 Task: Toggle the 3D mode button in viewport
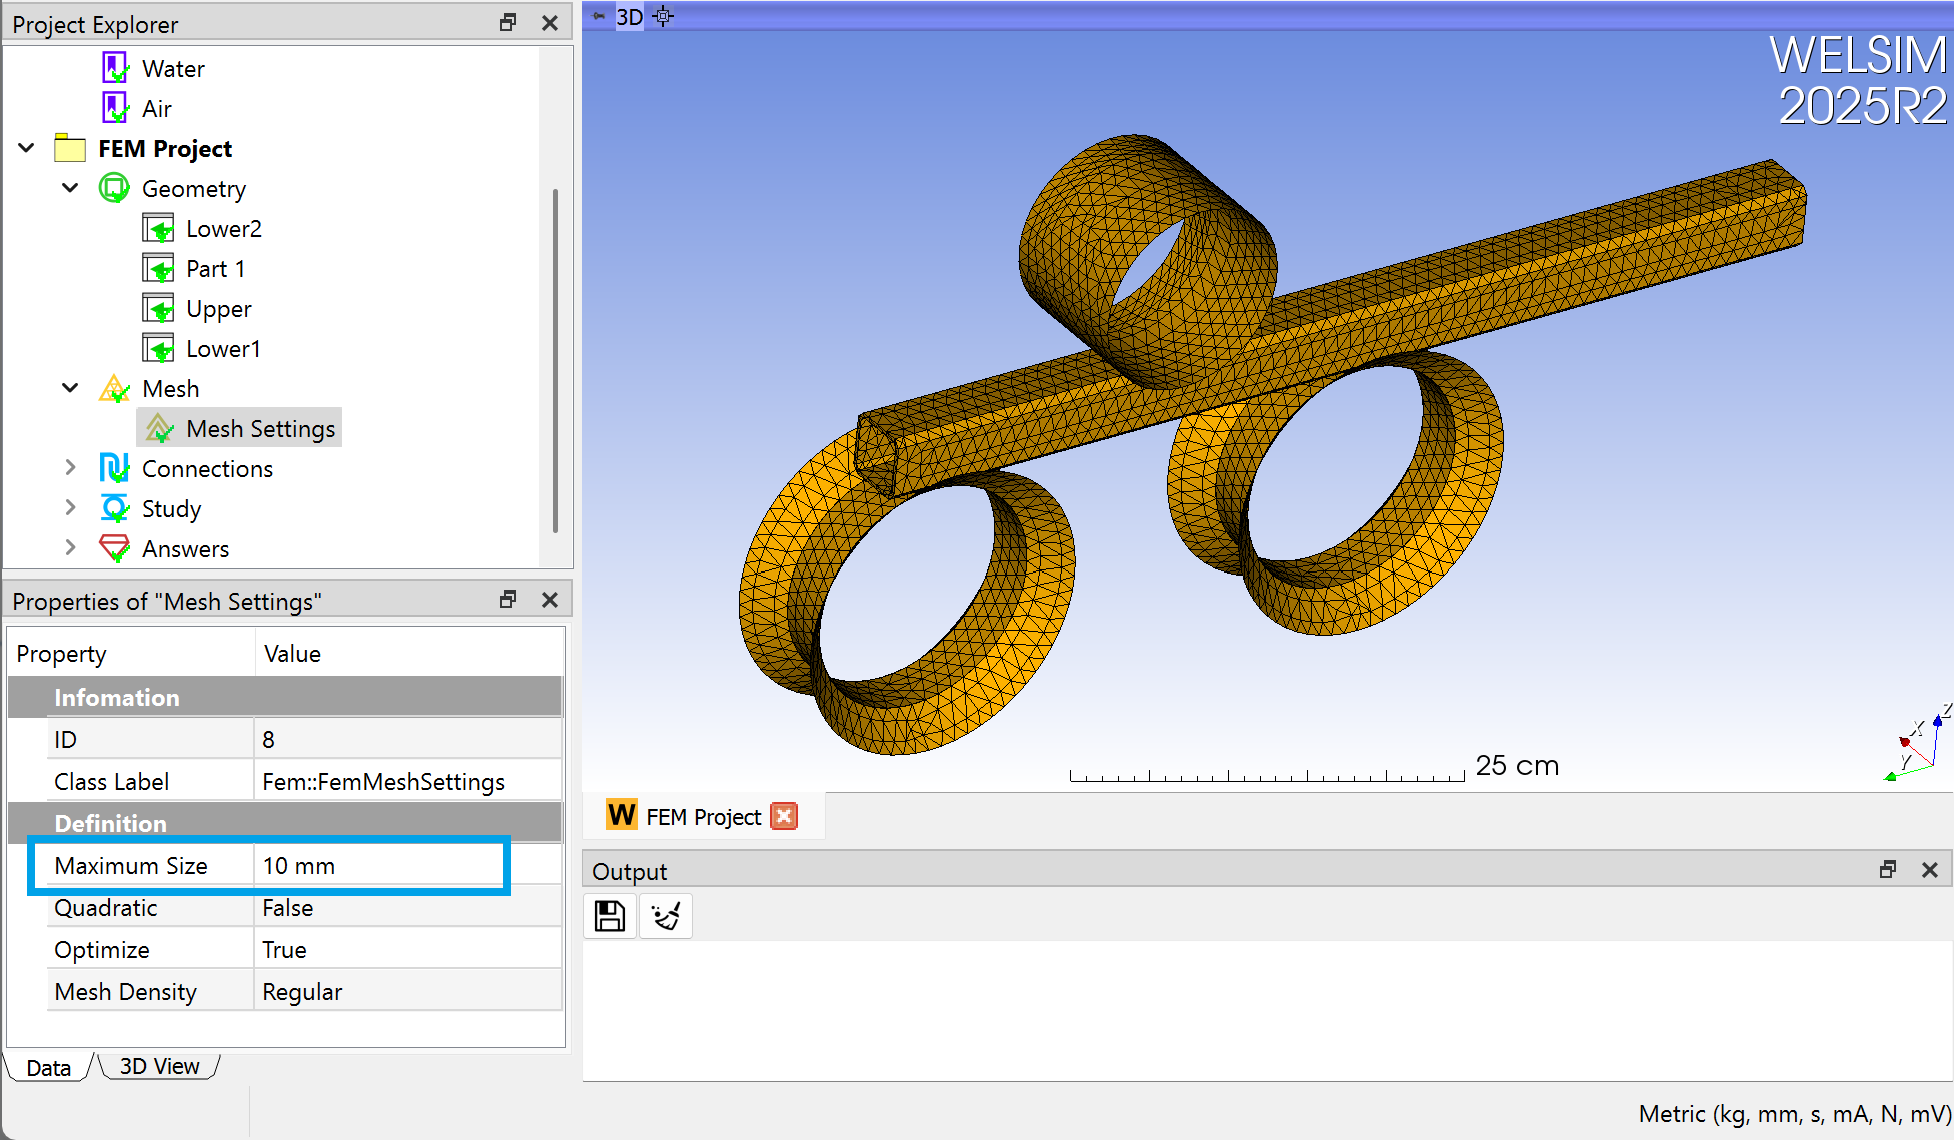point(629,17)
